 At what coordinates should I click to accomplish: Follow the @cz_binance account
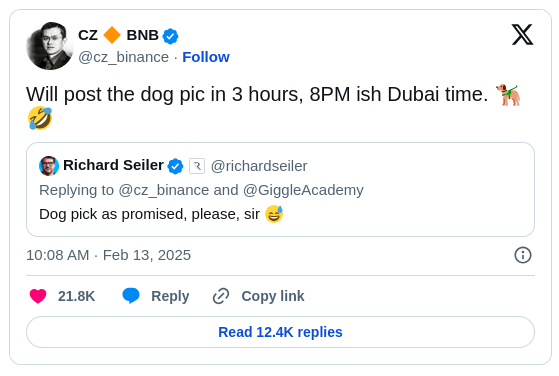pos(206,57)
